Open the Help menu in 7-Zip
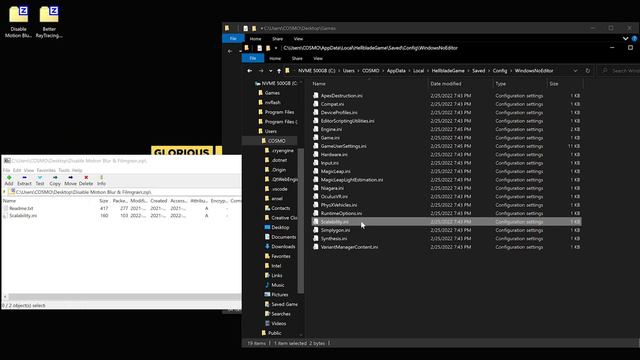This screenshot has height=360, width=640. 77,170
